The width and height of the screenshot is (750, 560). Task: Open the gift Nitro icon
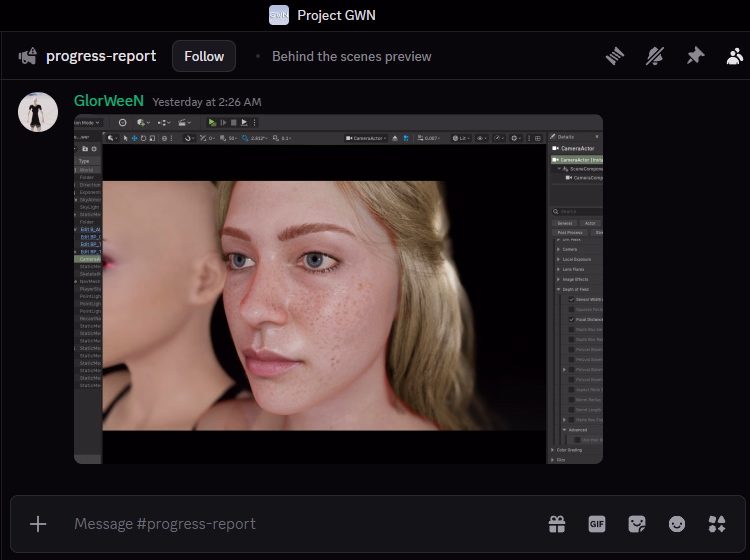pyautogui.click(x=557, y=524)
